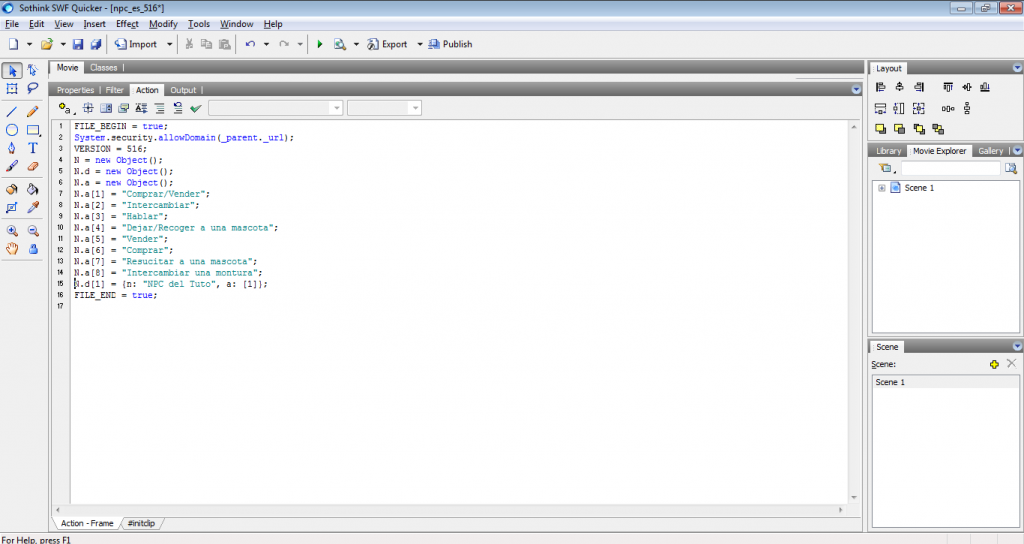Select the Text tool
The image size is (1024, 544).
(33, 148)
